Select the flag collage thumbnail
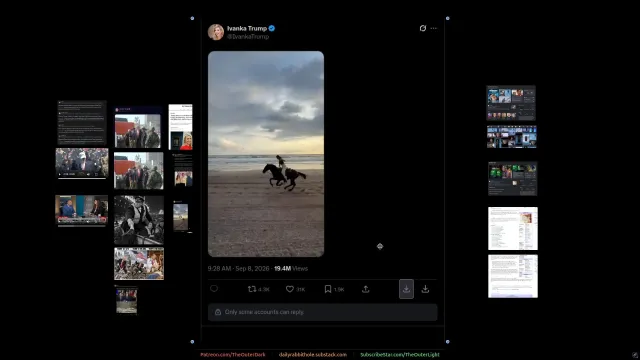Image resolution: width=640 pixels, height=360 pixels. point(139,264)
